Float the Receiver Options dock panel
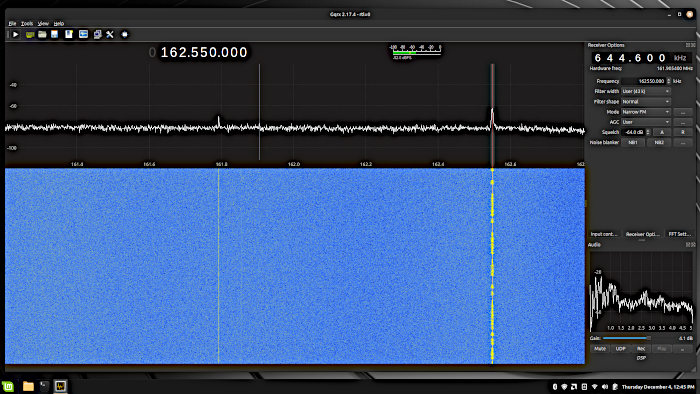The width and height of the screenshot is (700, 394). click(x=688, y=45)
